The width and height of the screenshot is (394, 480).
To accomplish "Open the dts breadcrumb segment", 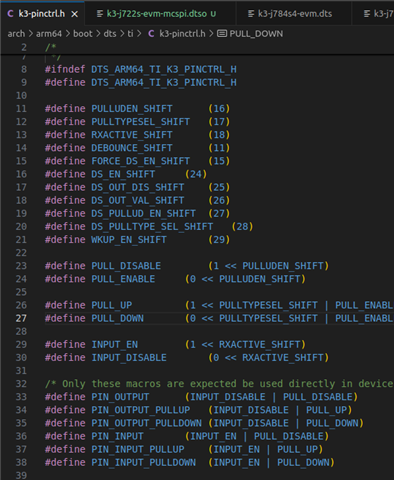I will click(110, 34).
